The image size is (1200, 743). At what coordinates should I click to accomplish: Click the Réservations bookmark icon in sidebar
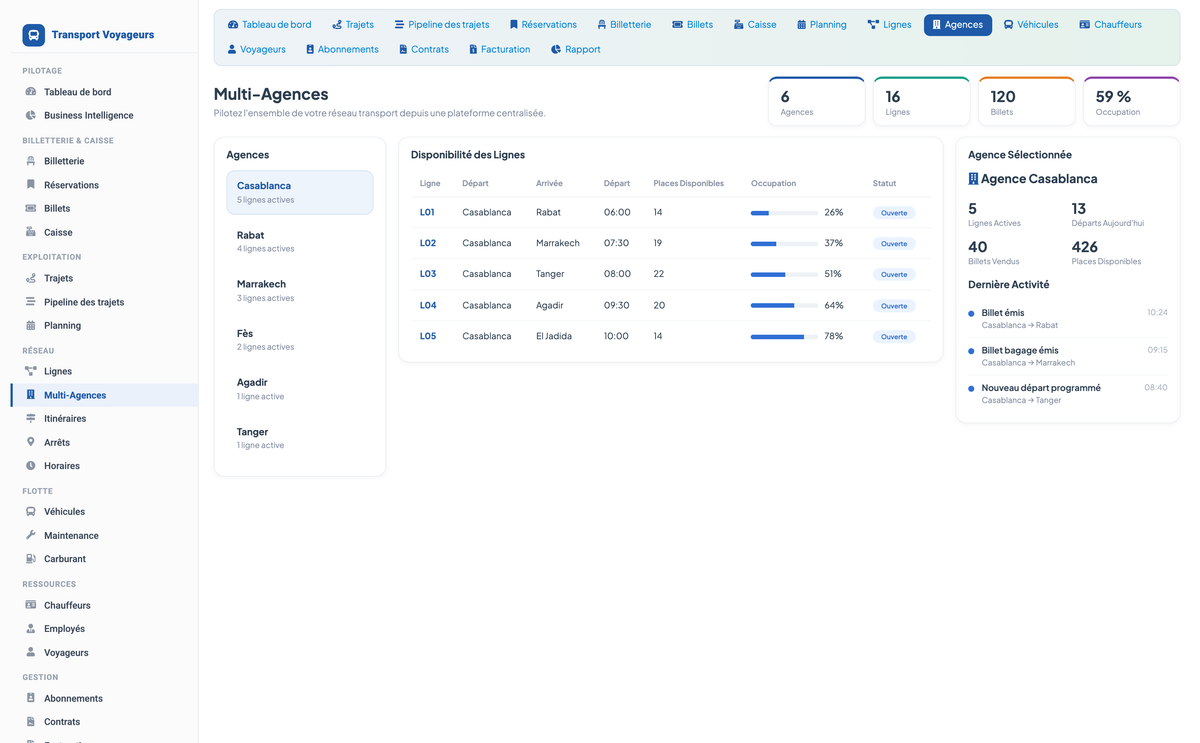(31, 185)
